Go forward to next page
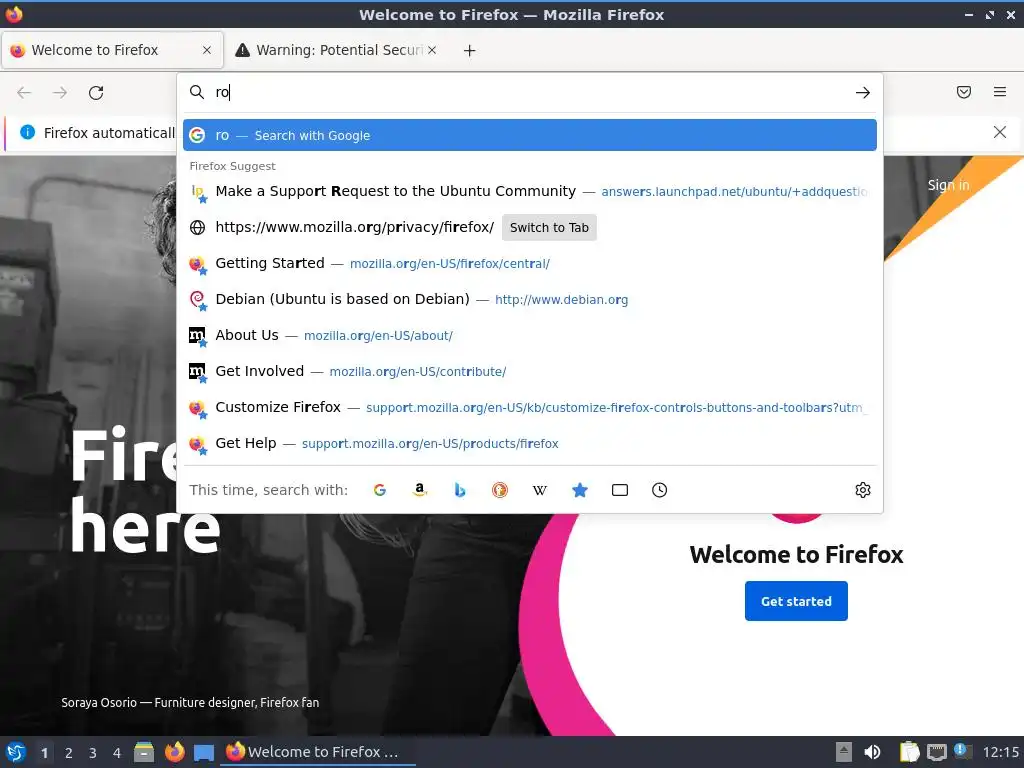 [x=60, y=93]
